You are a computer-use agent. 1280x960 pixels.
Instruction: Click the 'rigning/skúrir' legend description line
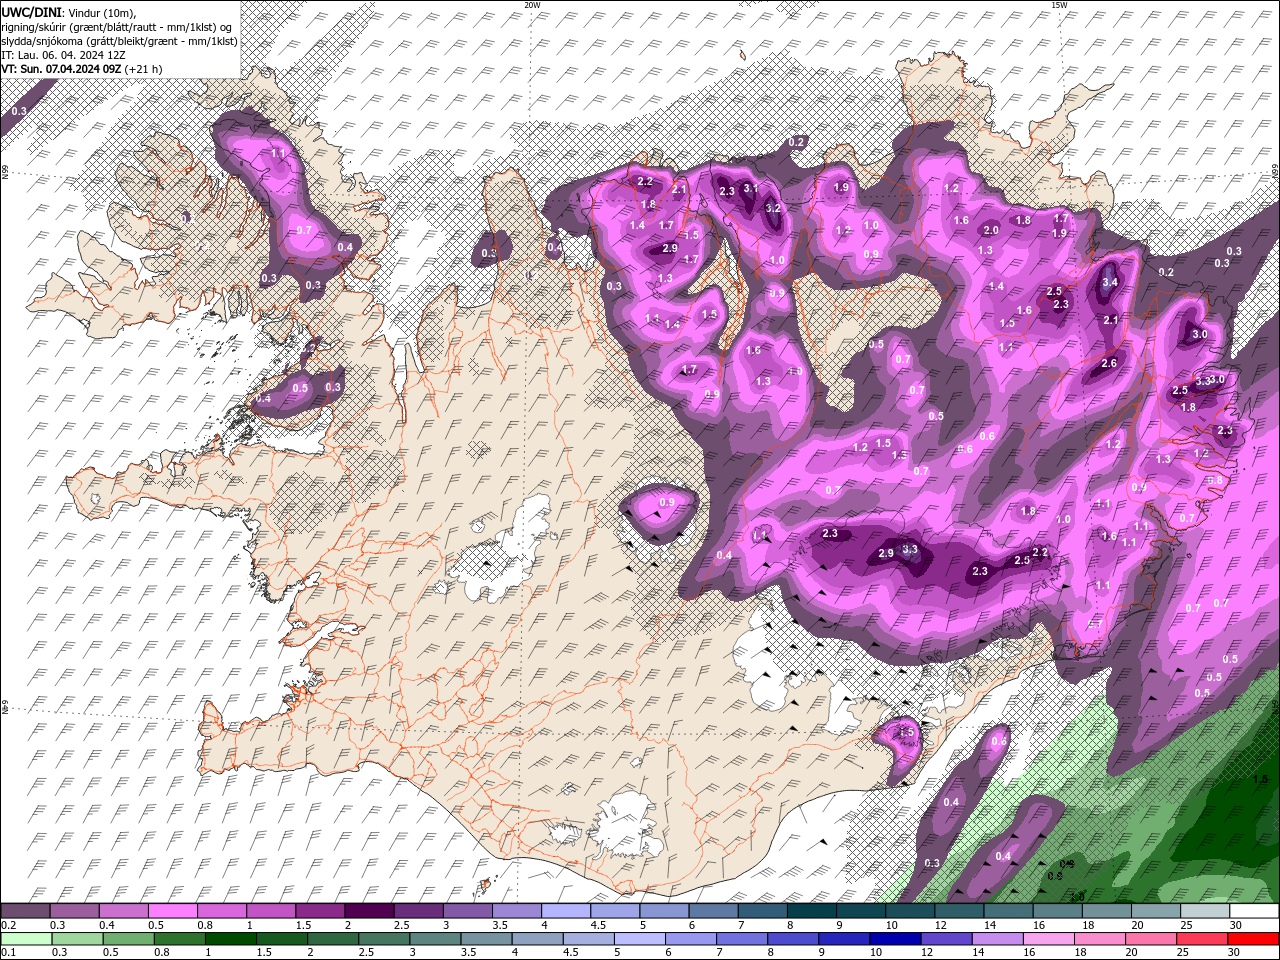tap(117, 27)
